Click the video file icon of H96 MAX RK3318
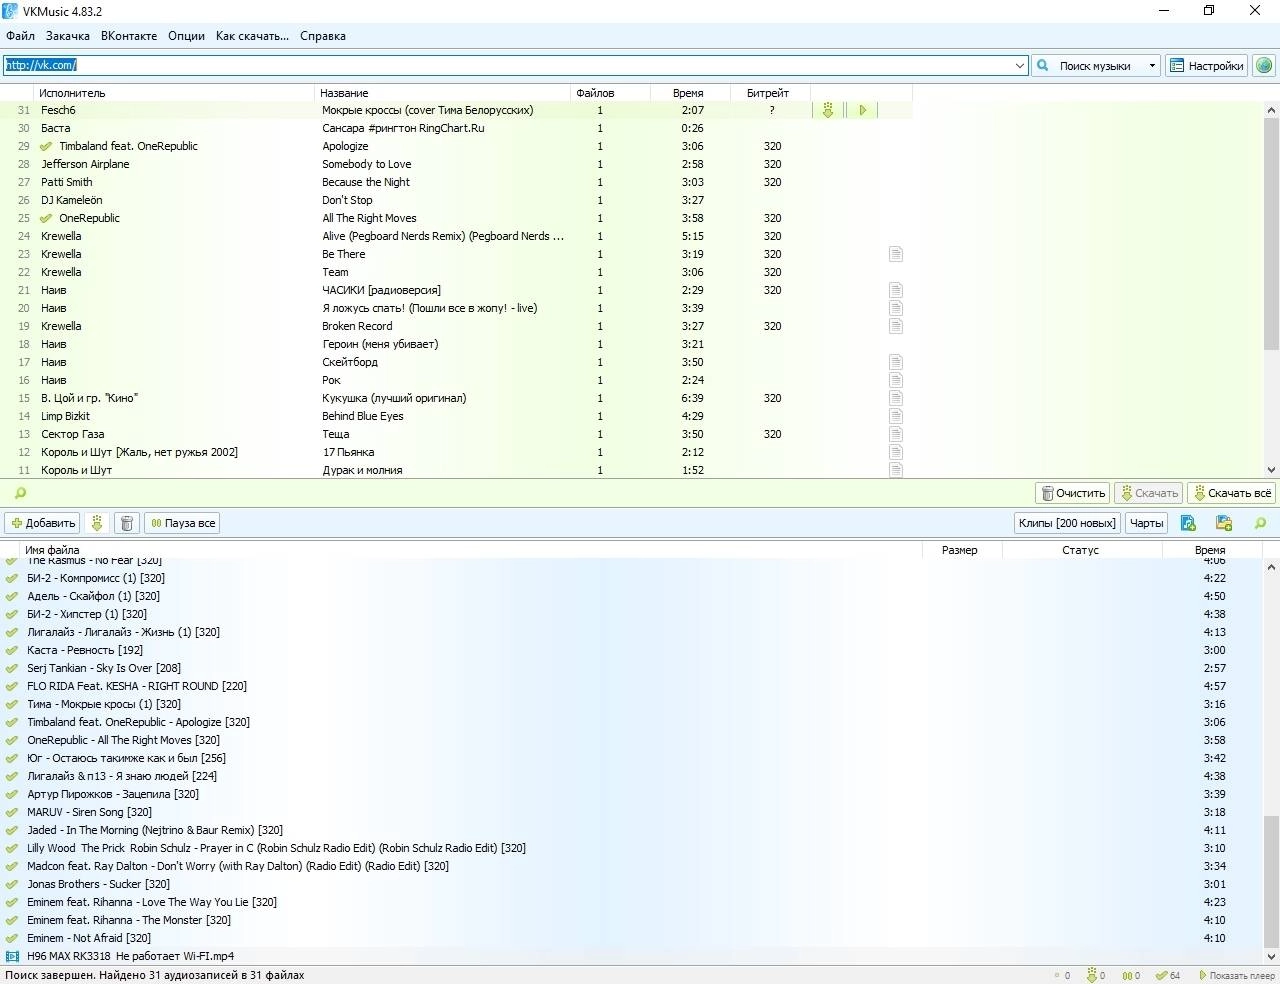 [12, 956]
